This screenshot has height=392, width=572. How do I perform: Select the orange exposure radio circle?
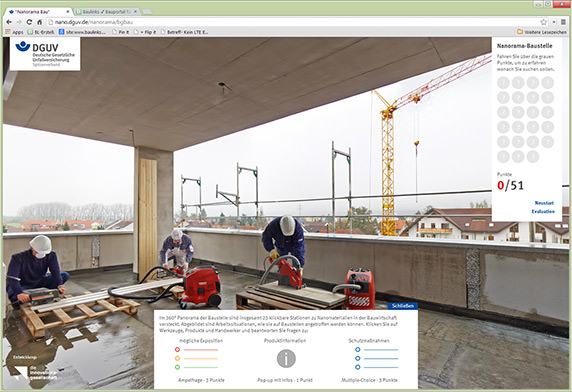click(178, 358)
